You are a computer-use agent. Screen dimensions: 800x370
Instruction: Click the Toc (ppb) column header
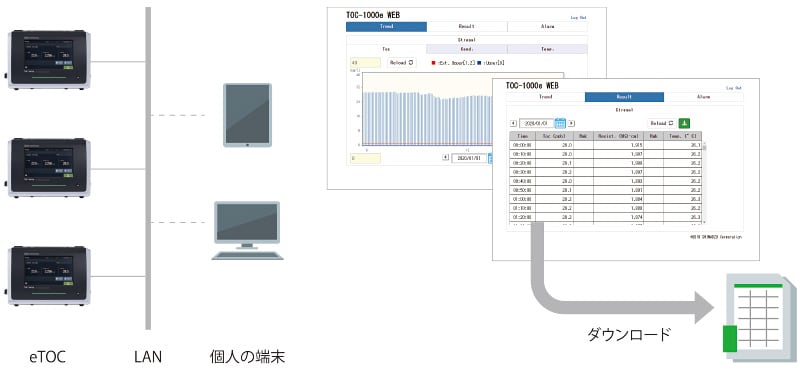[x=555, y=136]
